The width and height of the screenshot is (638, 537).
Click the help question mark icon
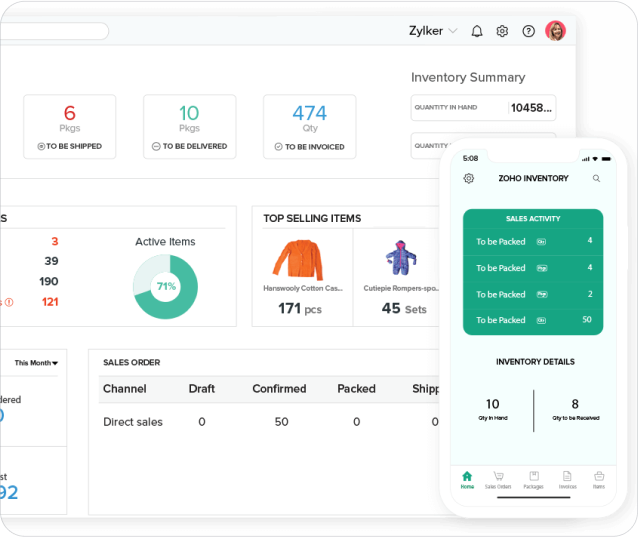tap(529, 31)
